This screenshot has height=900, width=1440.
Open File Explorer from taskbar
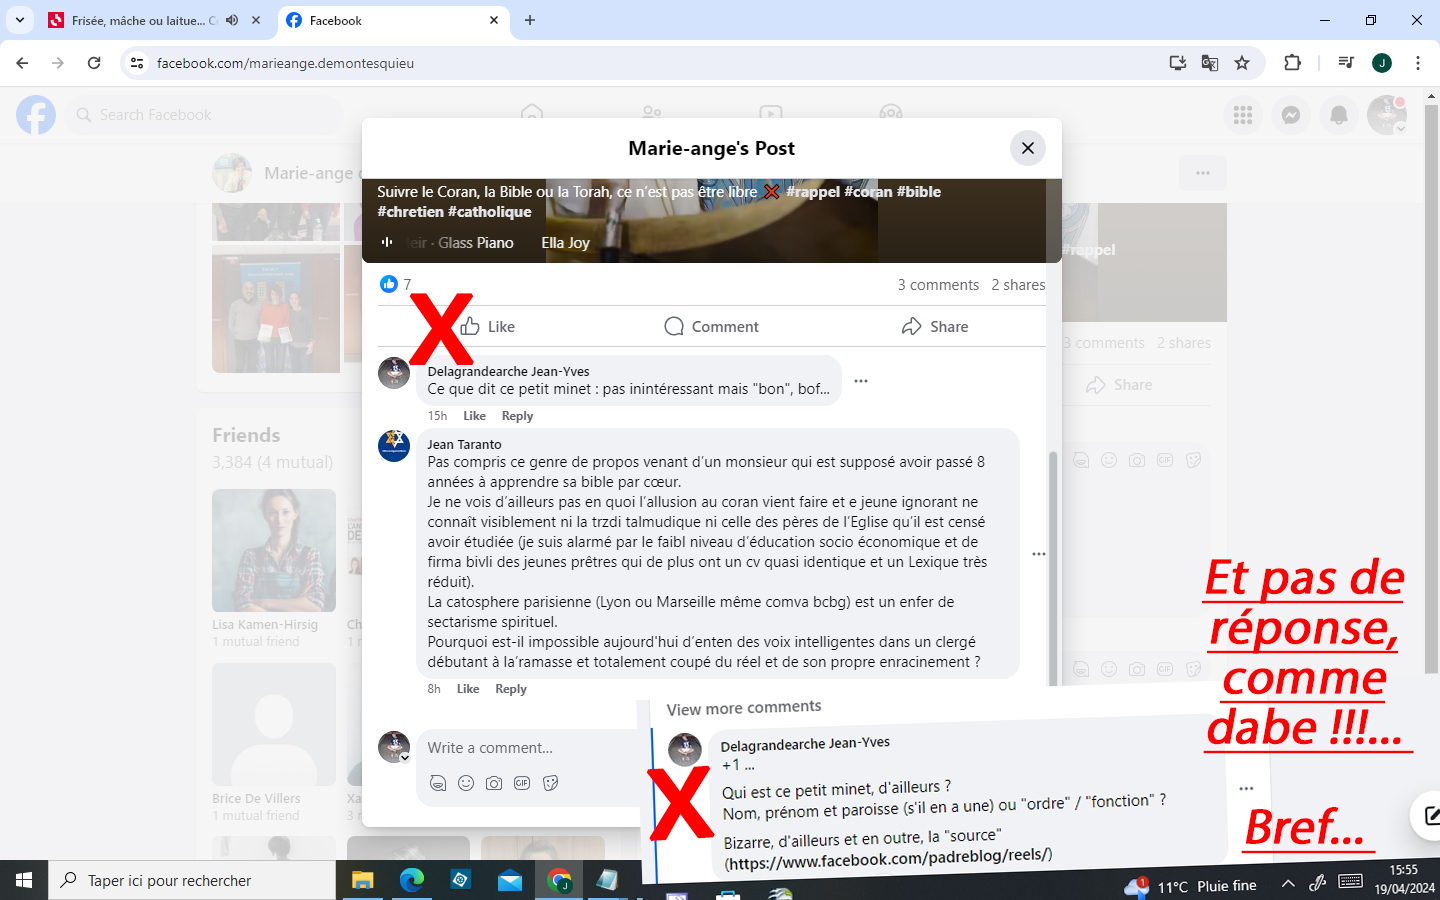coord(362,880)
